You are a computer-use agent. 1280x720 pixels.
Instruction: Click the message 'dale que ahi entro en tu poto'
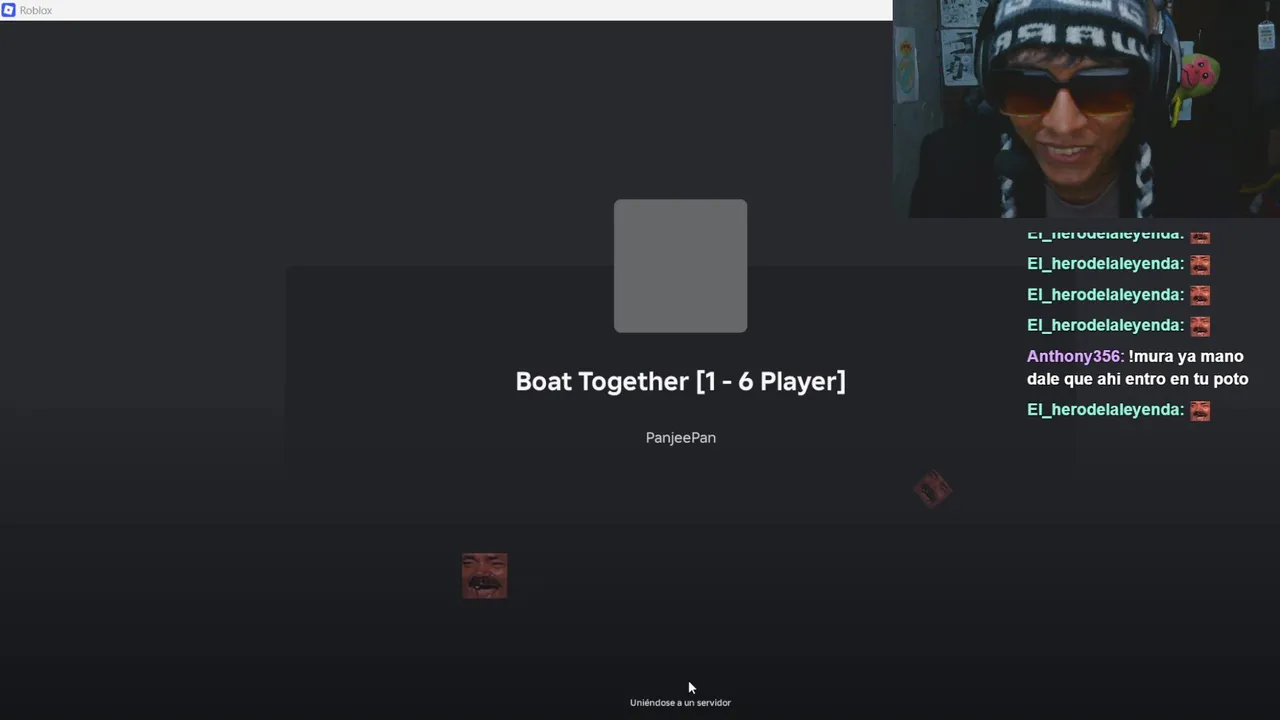[1137, 379]
